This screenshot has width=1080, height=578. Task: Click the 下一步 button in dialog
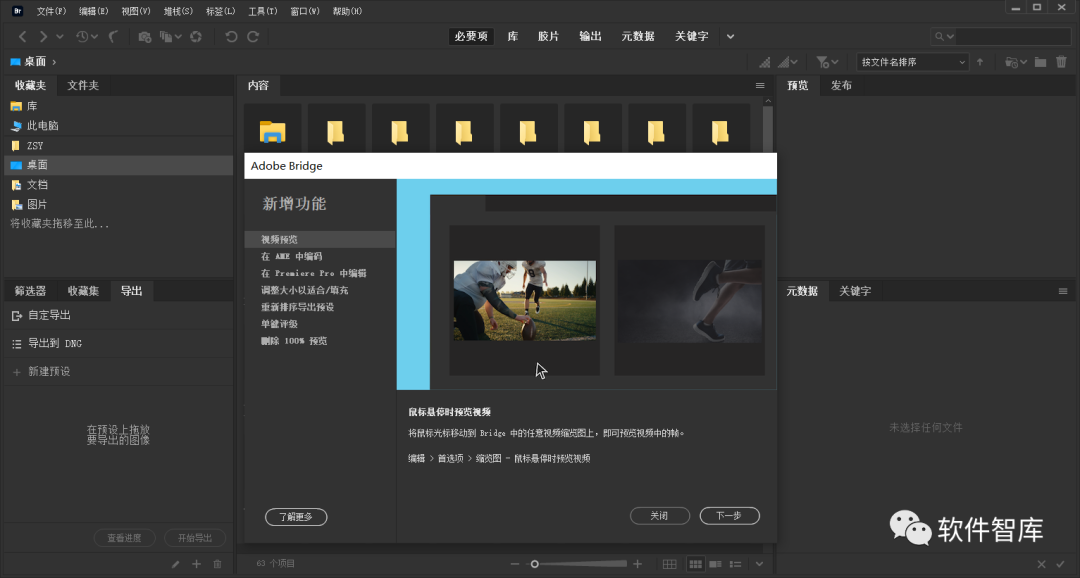click(729, 515)
